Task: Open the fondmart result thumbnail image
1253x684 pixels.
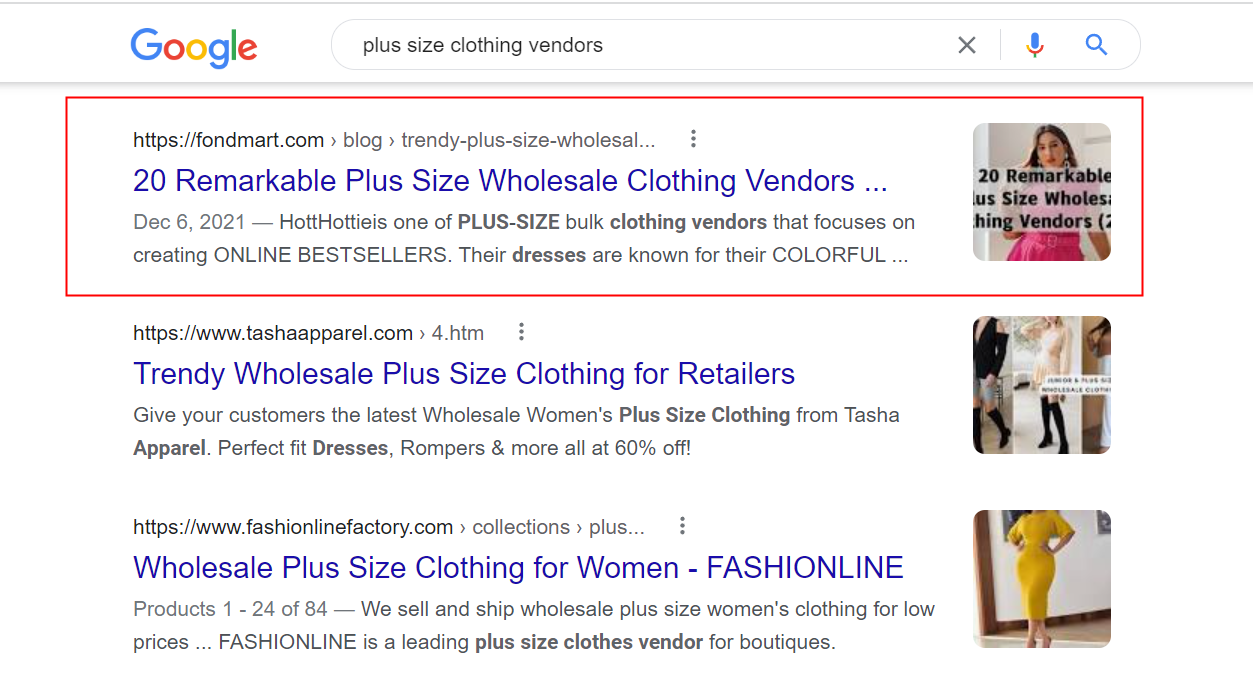Action: (x=1041, y=192)
